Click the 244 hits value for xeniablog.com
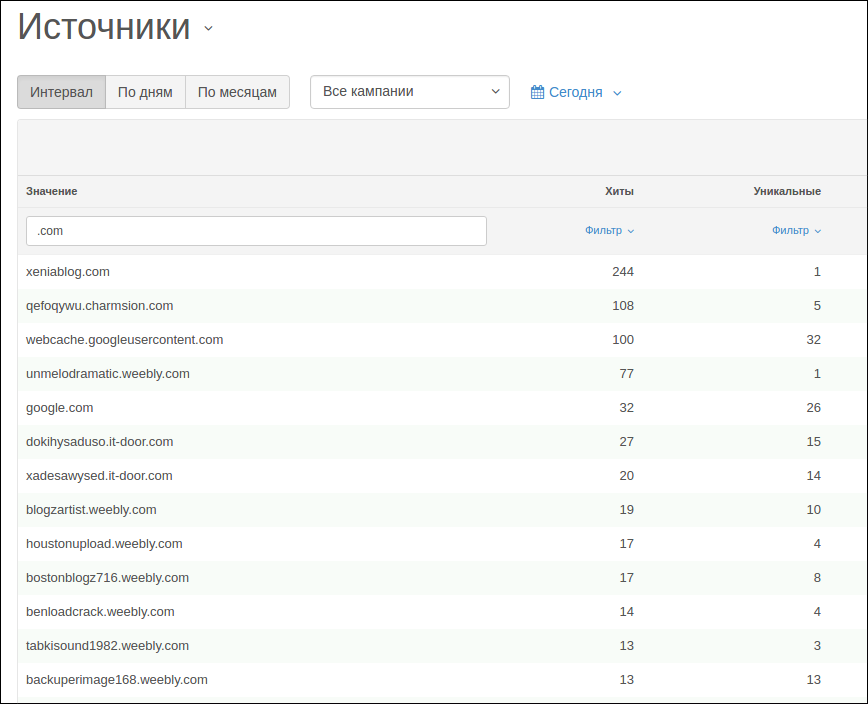 pos(623,272)
